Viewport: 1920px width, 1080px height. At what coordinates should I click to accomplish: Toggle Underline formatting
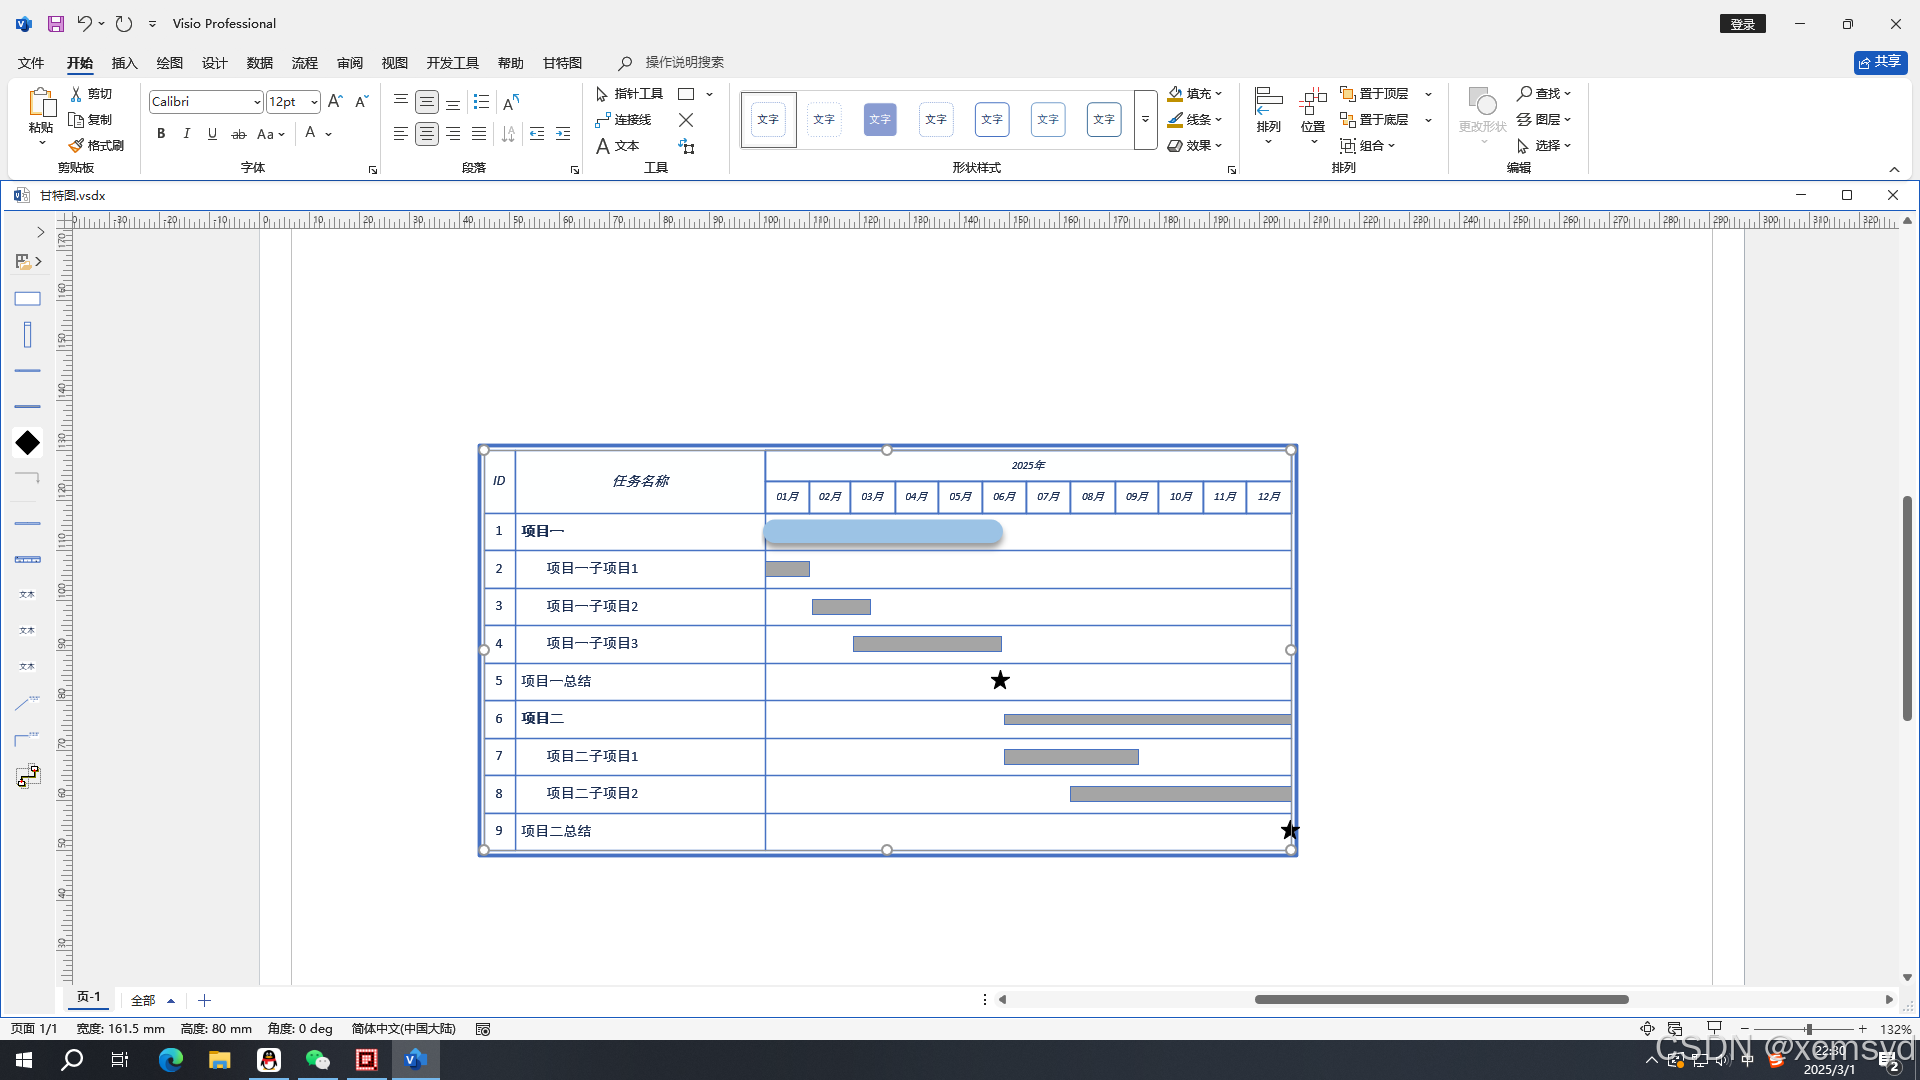pos(212,134)
